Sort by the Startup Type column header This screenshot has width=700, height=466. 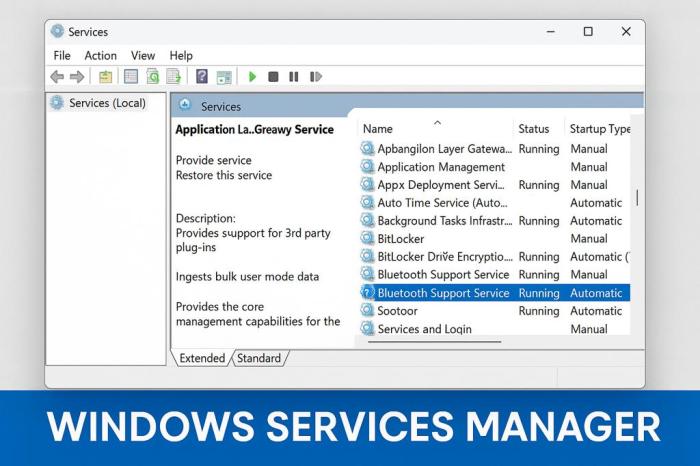(x=600, y=129)
